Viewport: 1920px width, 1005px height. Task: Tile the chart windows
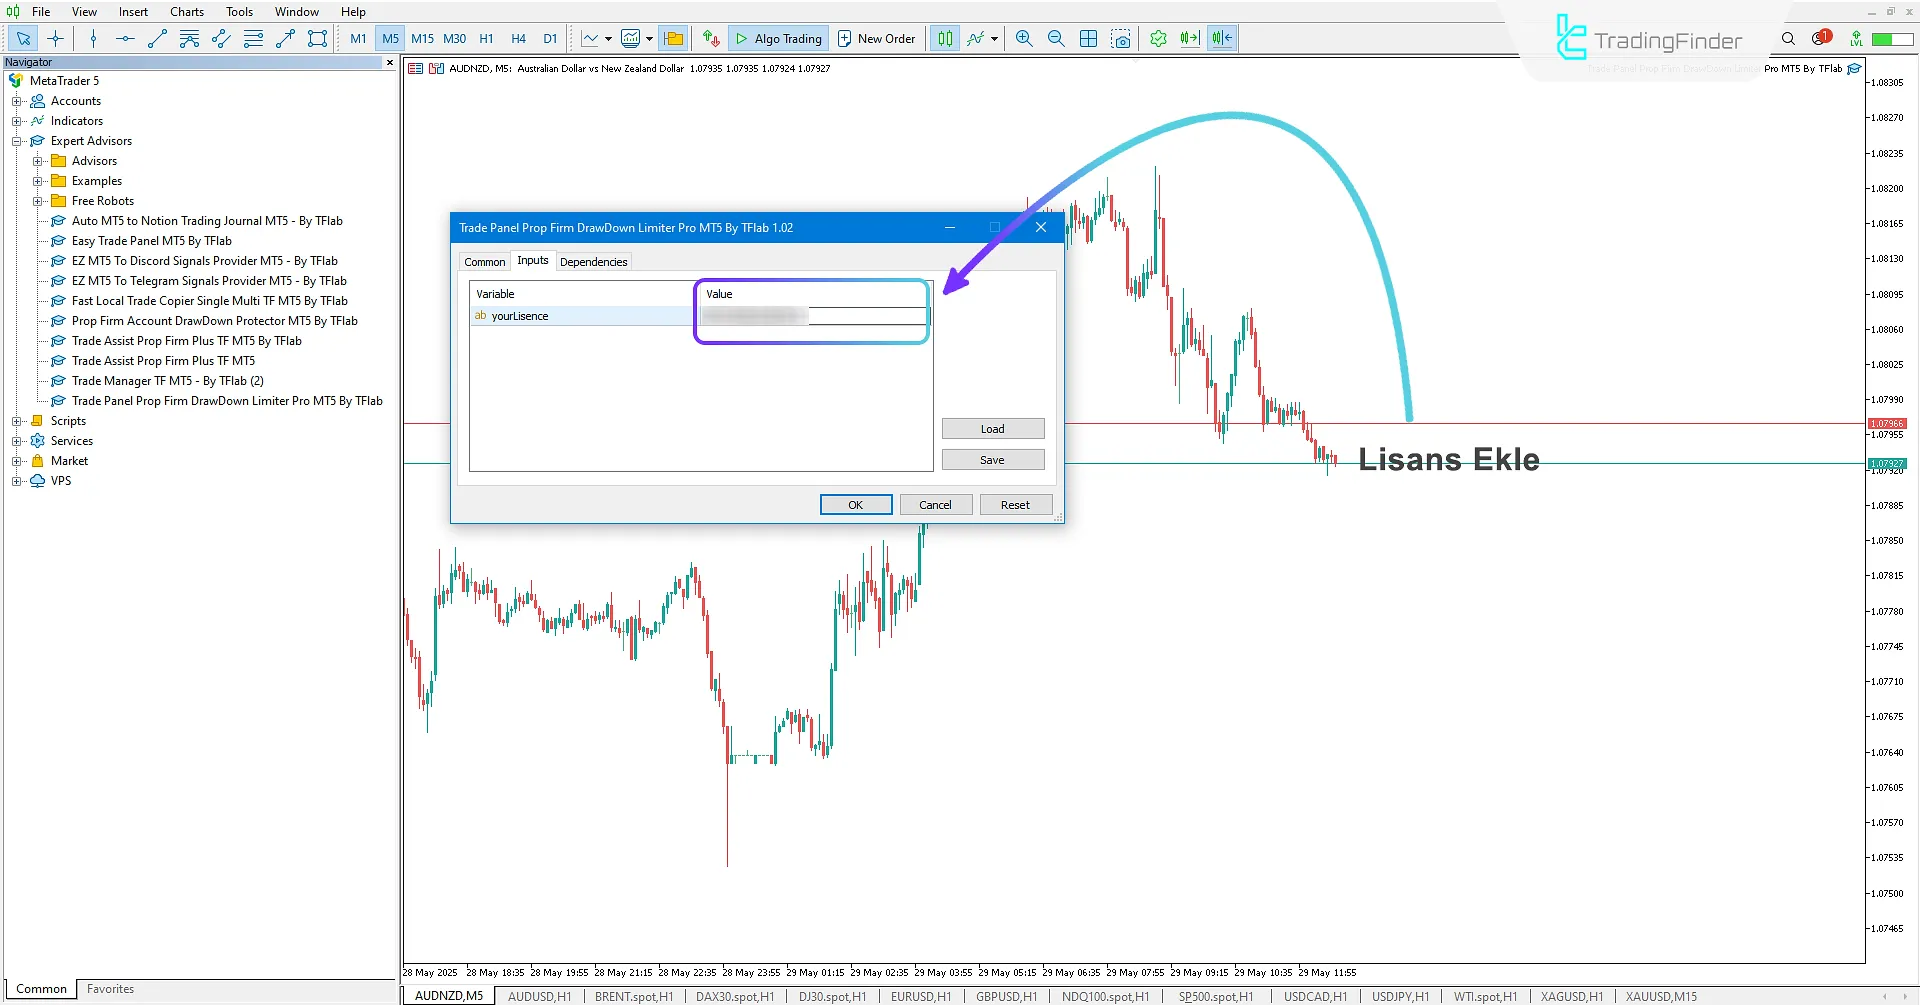(x=1088, y=38)
